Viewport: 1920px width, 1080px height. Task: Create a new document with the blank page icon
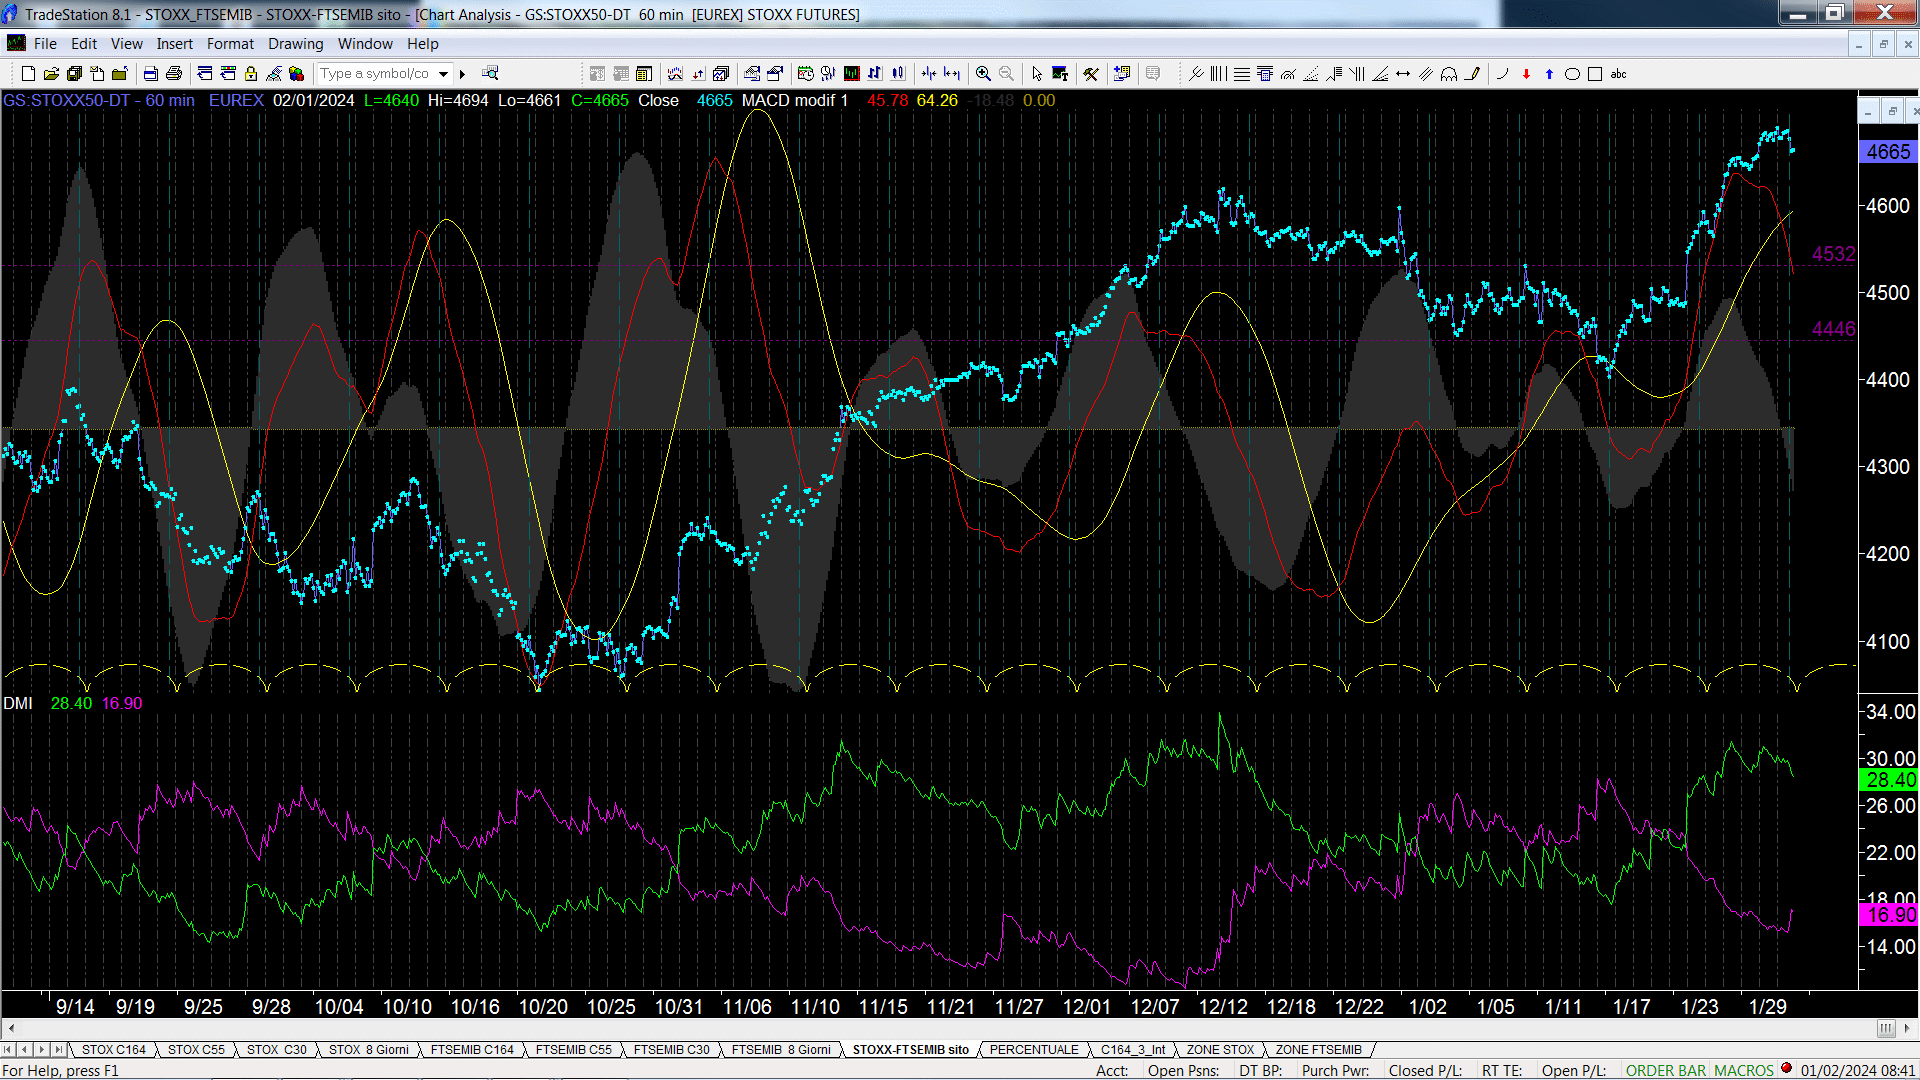28,74
